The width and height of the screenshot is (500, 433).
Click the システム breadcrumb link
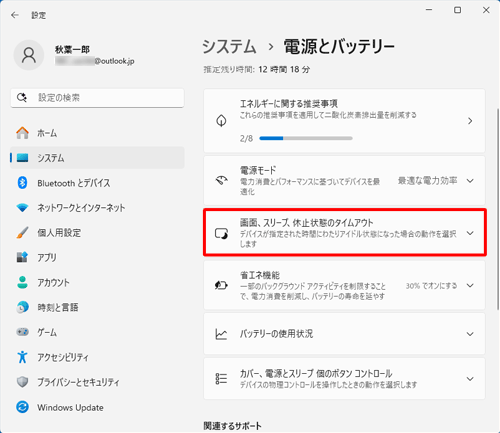[x=229, y=46]
